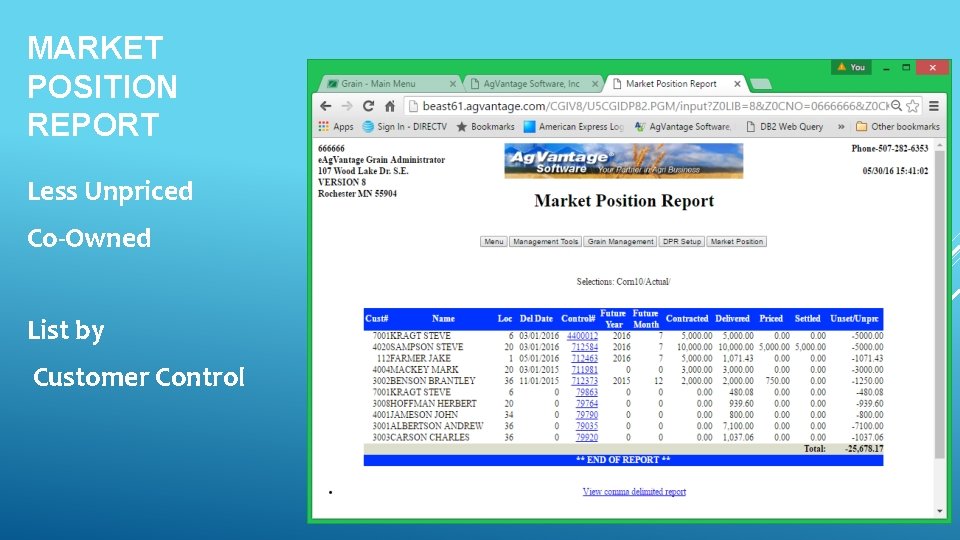This screenshot has width=960, height=540.
Task: Click the END OF REPORT bar
Action: (623, 460)
